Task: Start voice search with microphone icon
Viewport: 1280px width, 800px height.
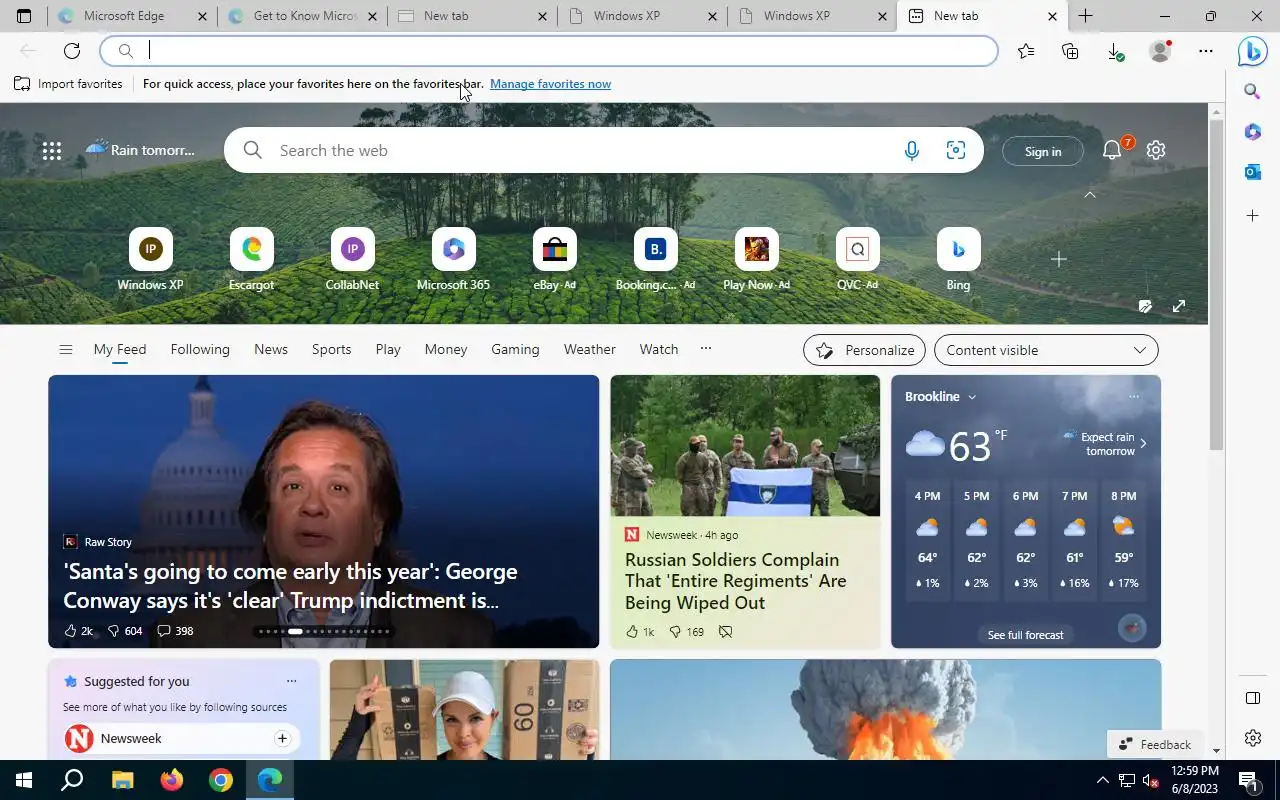Action: pyautogui.click(x=911, y=150)
